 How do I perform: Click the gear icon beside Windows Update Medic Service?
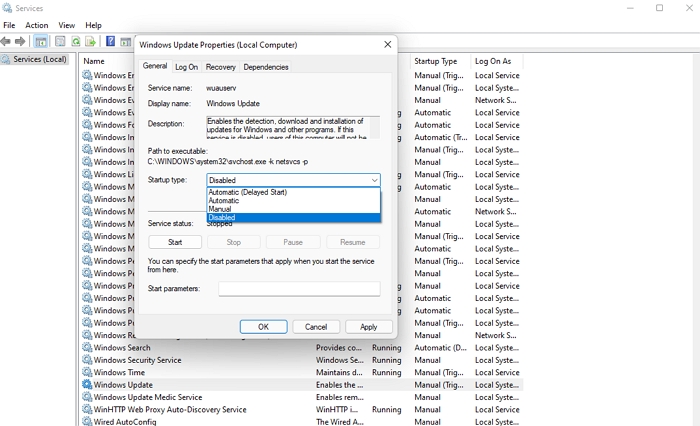pyautogui.click(x=87, y=397)
